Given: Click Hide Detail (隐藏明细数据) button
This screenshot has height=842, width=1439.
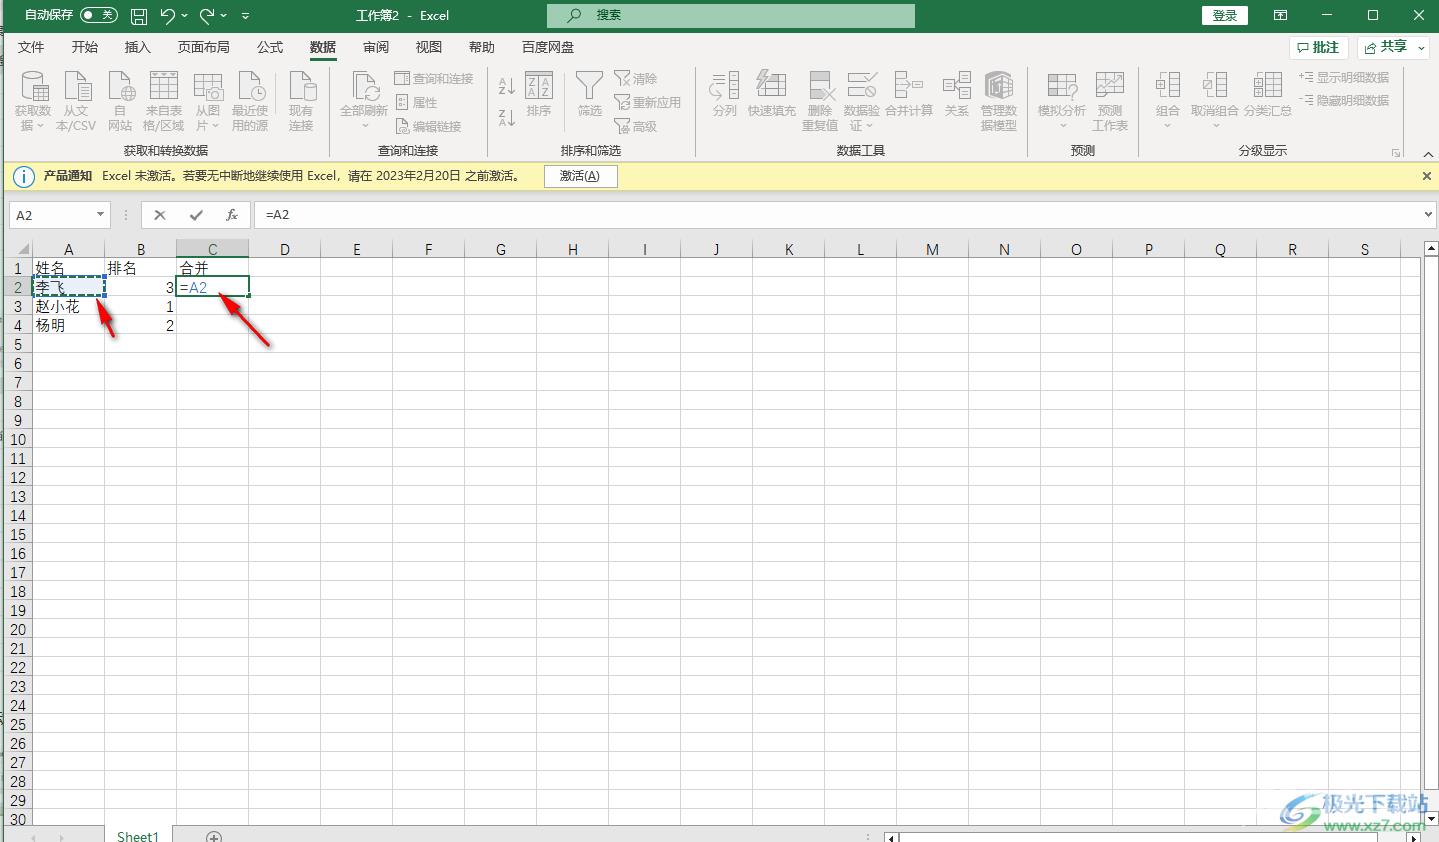Looking at the screenshot, I should 1344,100.
